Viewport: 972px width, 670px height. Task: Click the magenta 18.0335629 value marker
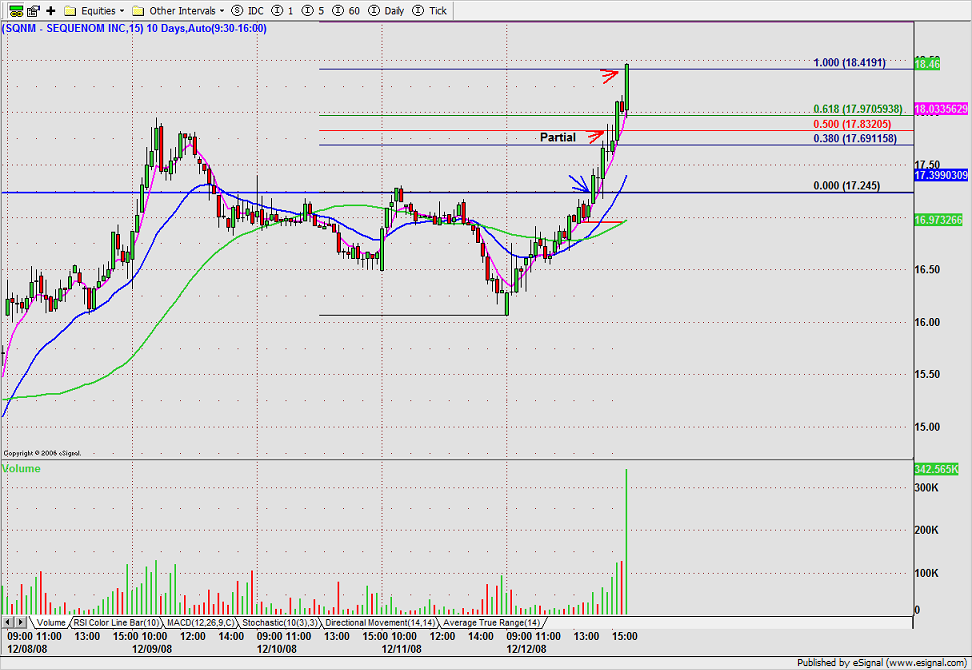[x=940, y=109]
